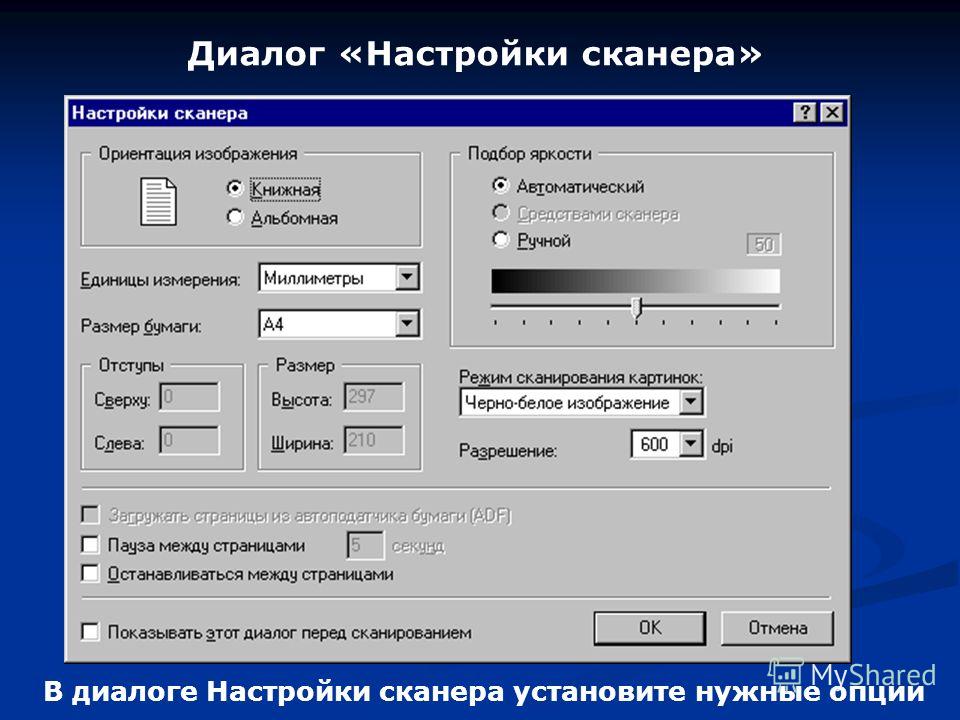Viewport: 960px width, 720px height.
Task: Click the Настройки сканера title bar text
Action: pyautogui.click(x=160, y=113)
